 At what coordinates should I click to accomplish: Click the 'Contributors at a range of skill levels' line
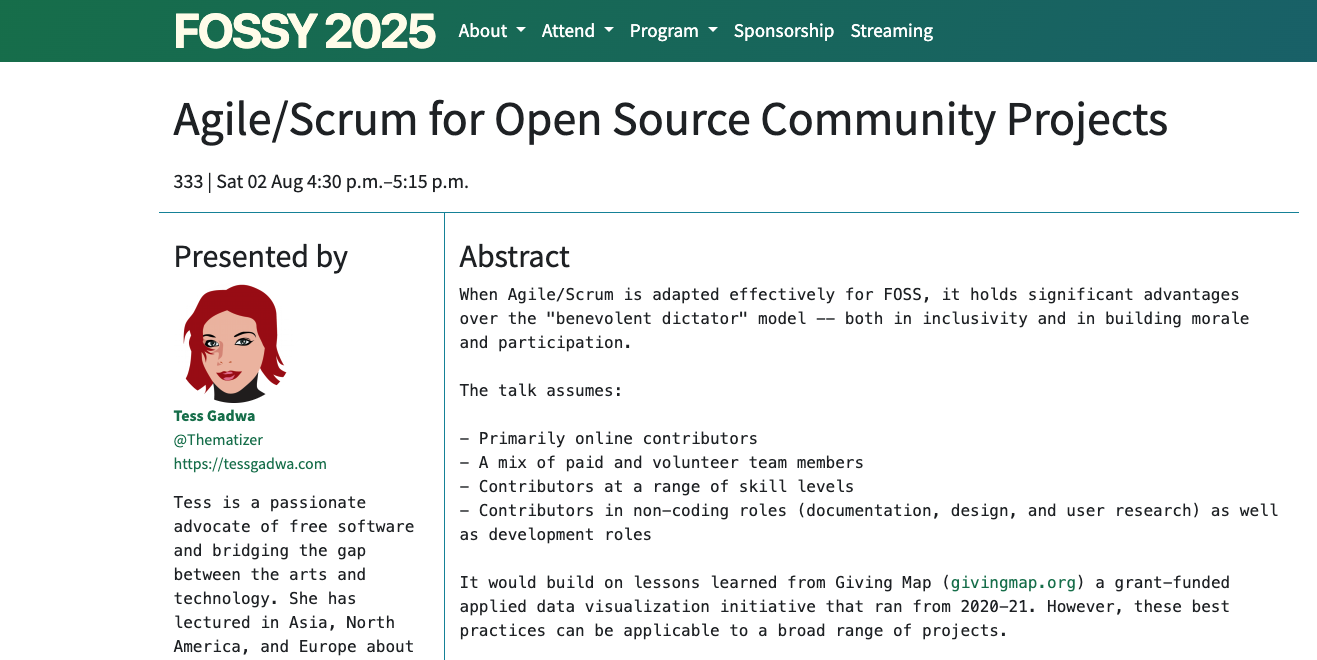coord(657,486)
